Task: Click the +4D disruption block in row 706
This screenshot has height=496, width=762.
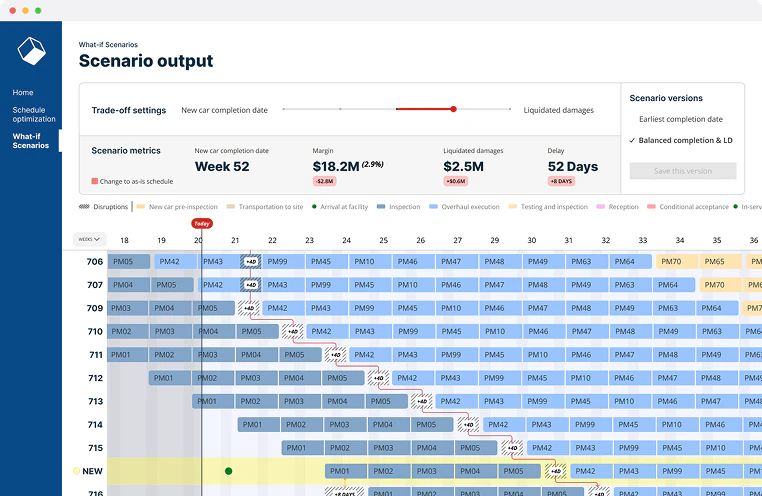Action: [x=251, y=261]
